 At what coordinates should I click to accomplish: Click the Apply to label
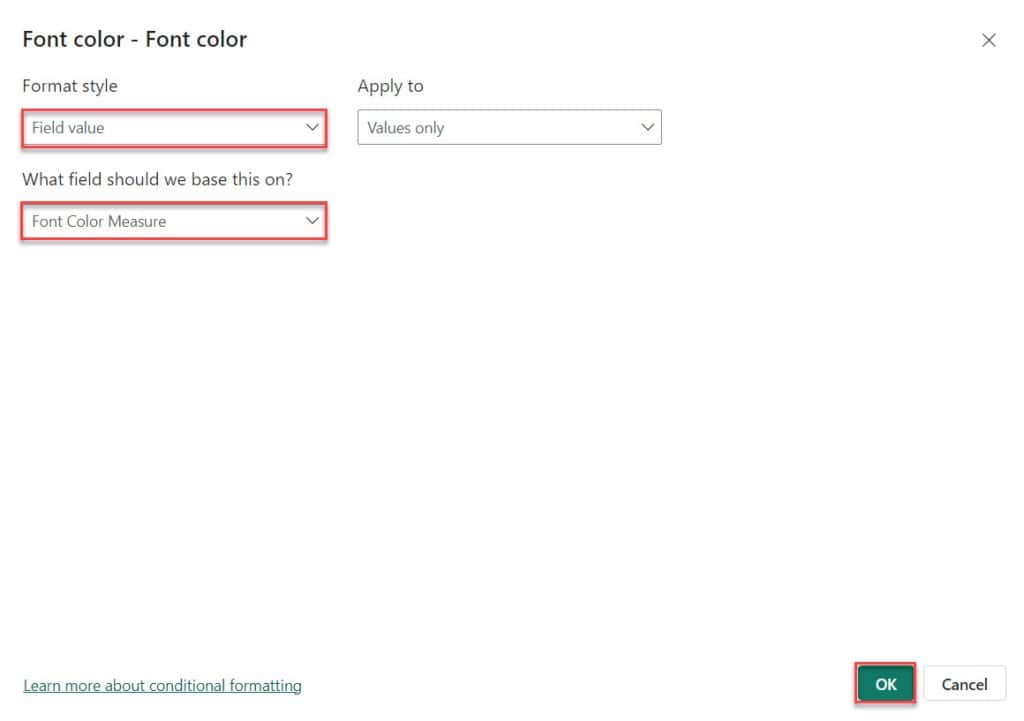point(390,86)
